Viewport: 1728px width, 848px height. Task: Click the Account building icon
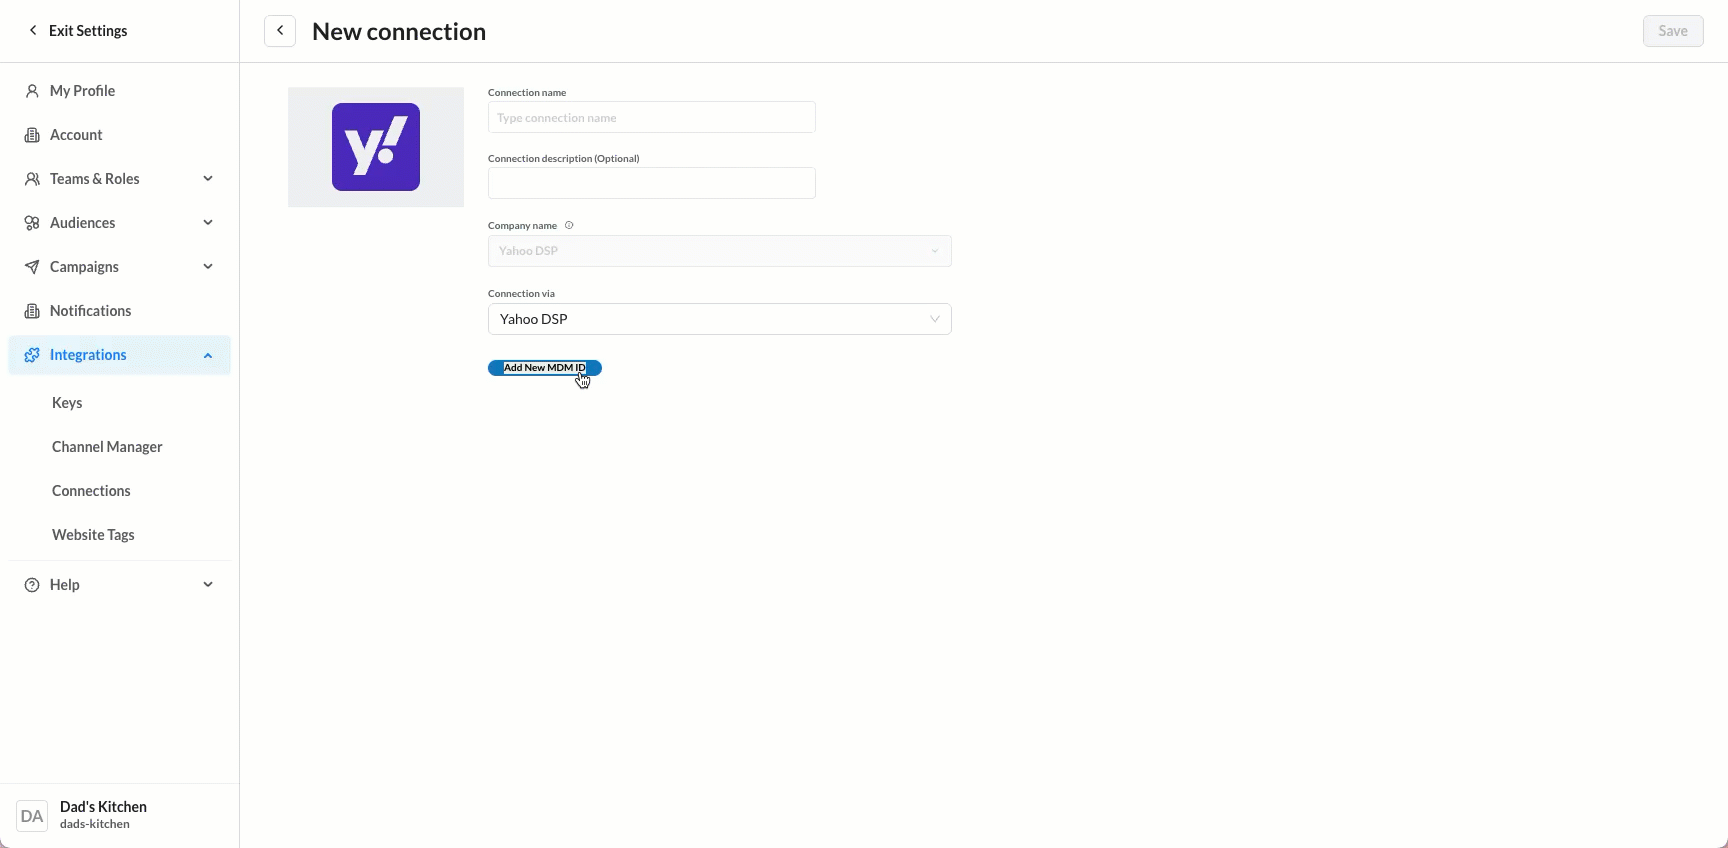[x=32, y=135]
